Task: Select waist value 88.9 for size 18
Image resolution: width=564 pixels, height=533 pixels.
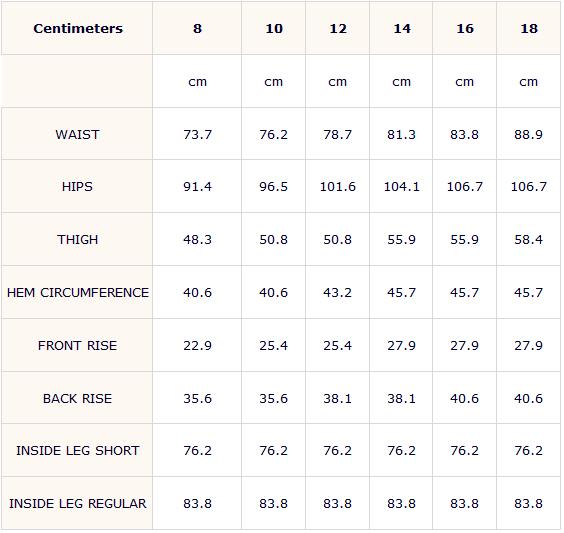Action: (528, 135)
